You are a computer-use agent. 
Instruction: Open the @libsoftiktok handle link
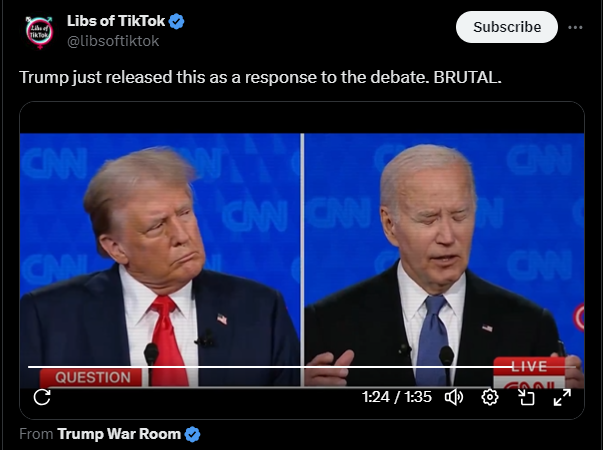[113, 41]
